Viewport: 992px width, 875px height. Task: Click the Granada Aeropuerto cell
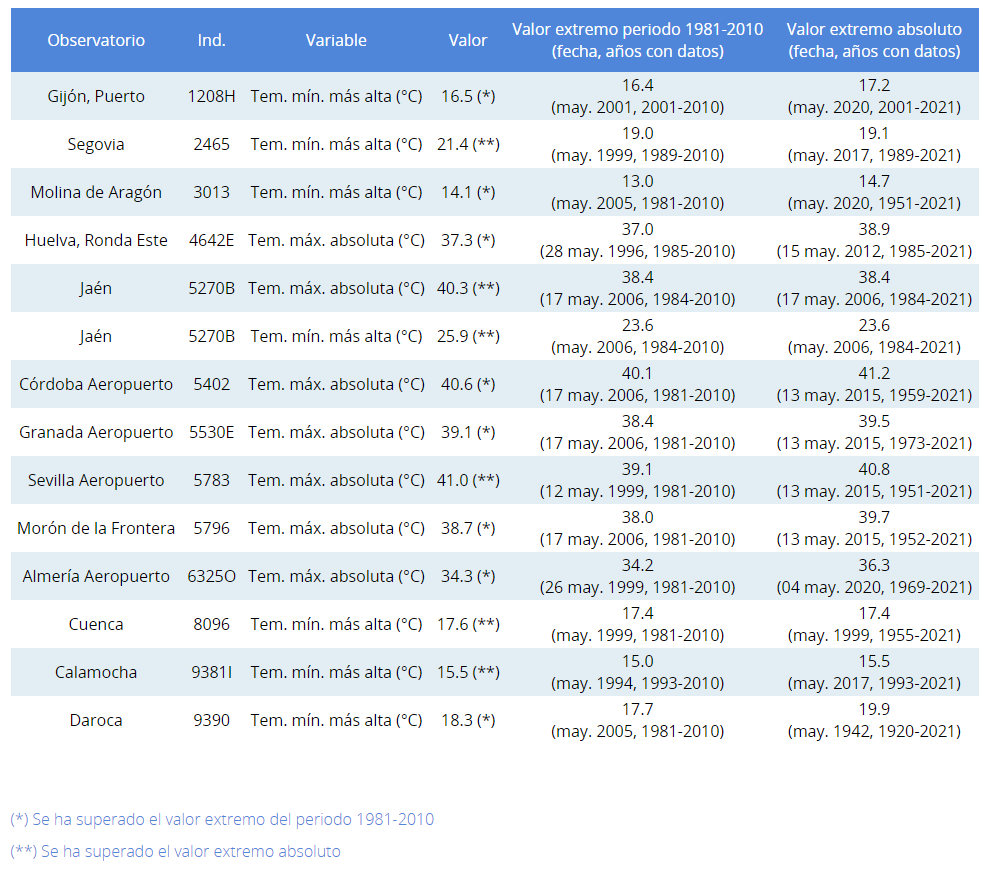[96, 433]
